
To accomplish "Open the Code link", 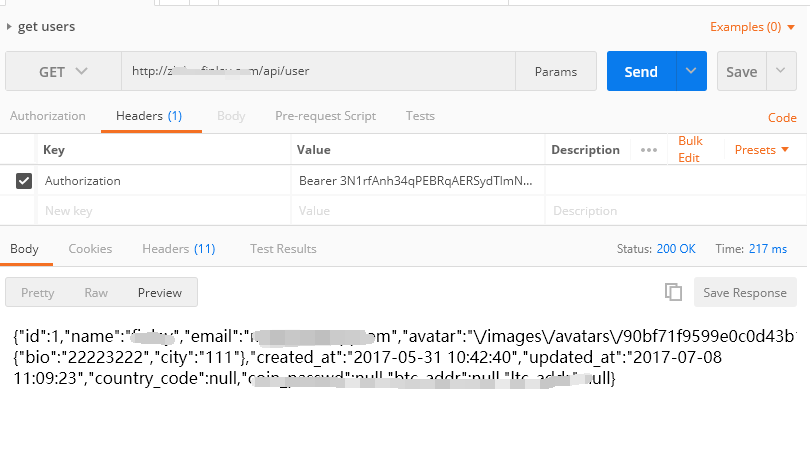I will (x=782, y=118).
